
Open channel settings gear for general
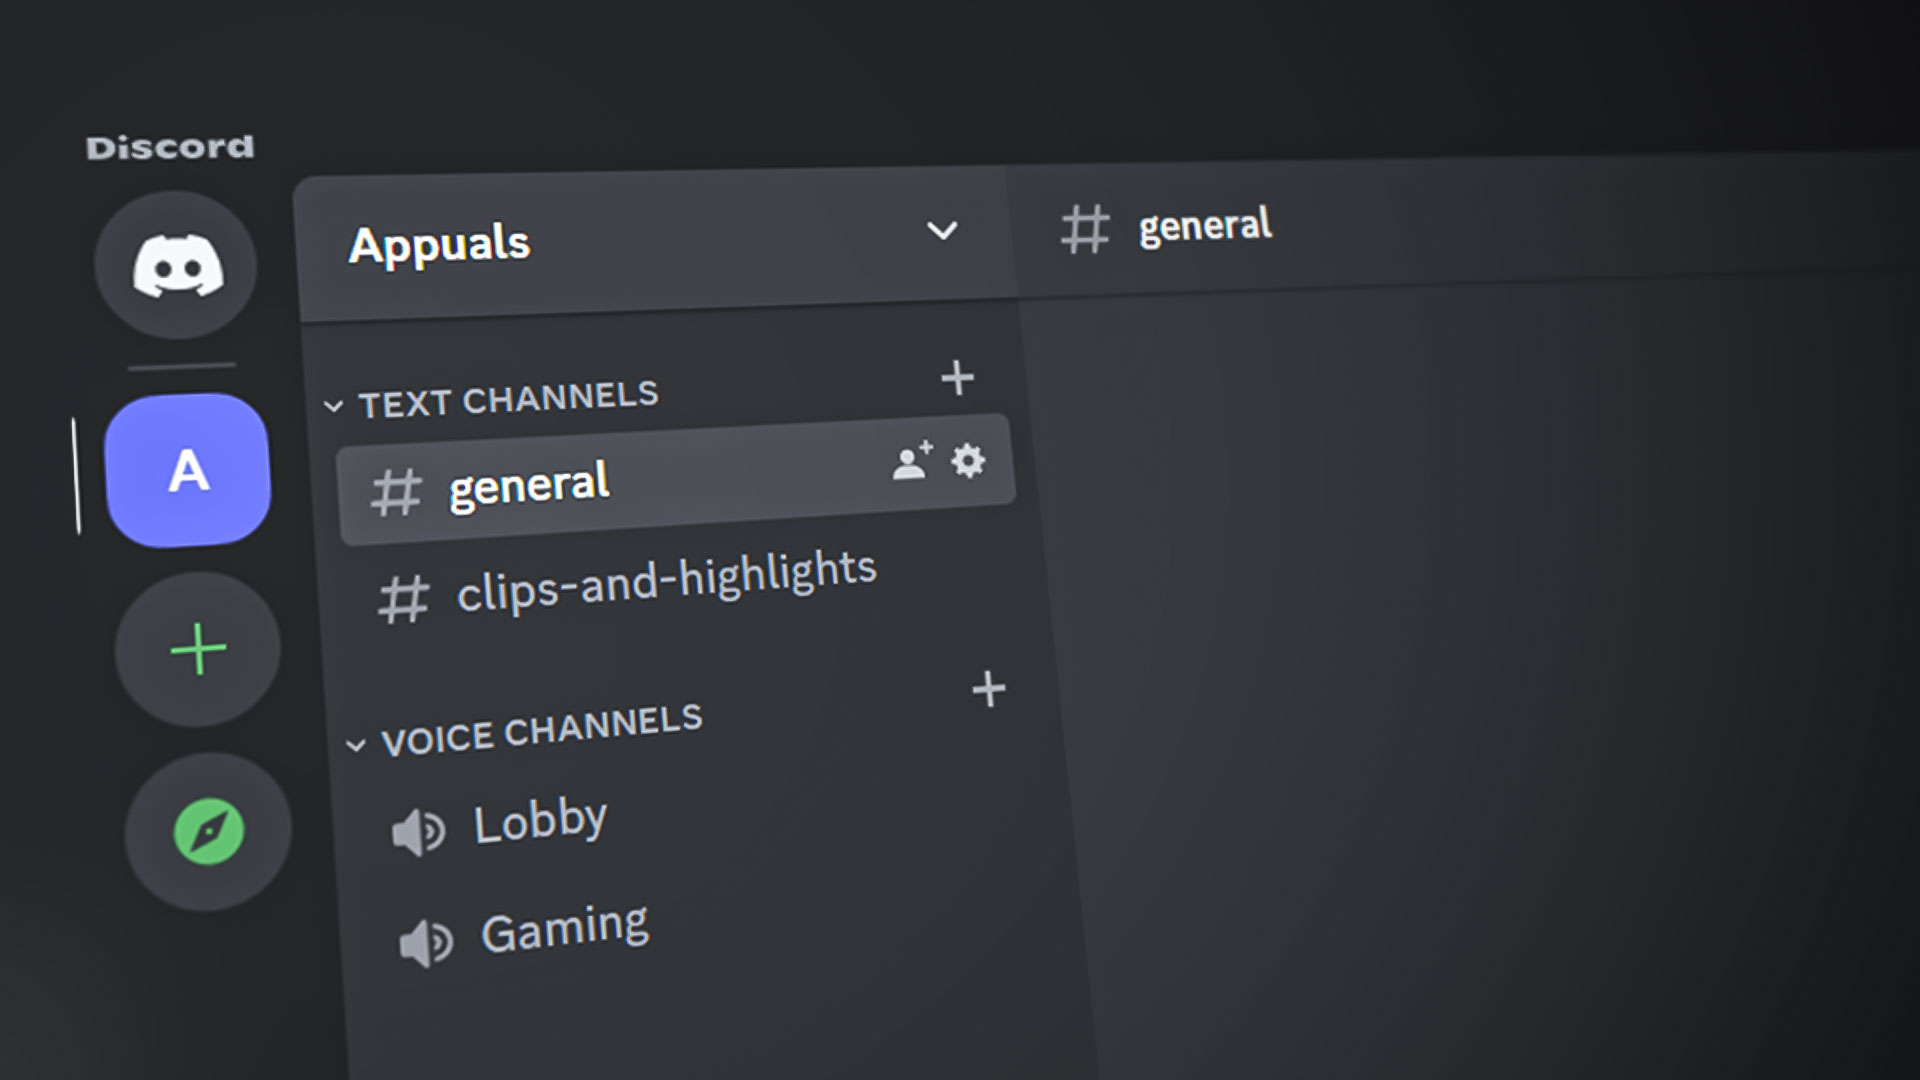965,462
